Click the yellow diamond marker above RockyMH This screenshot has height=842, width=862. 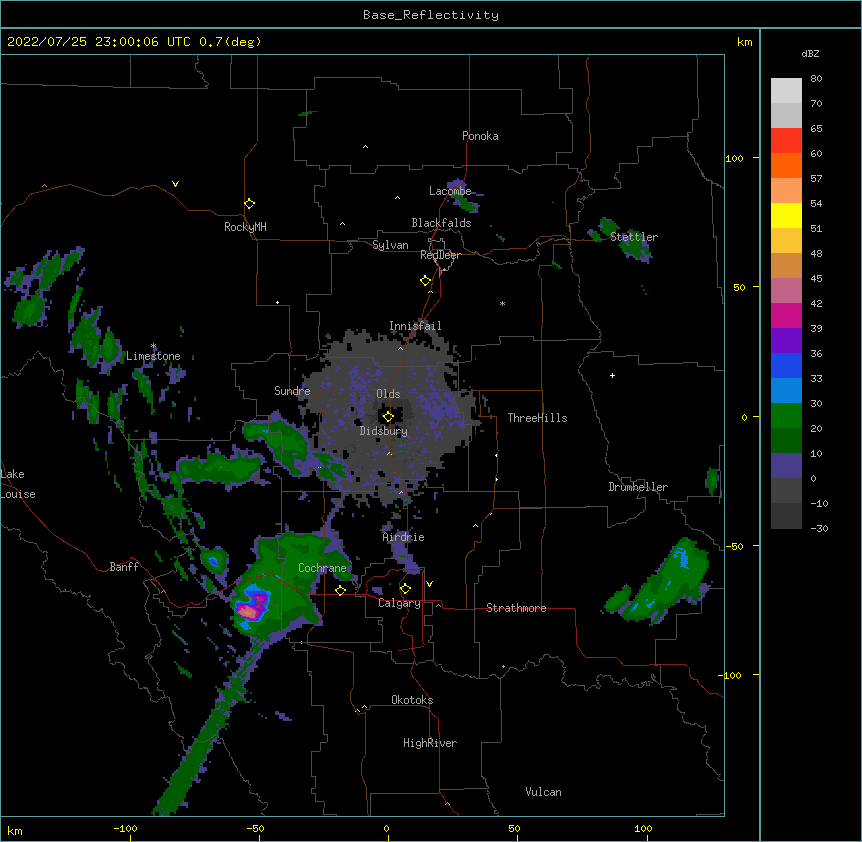point(249,204)
